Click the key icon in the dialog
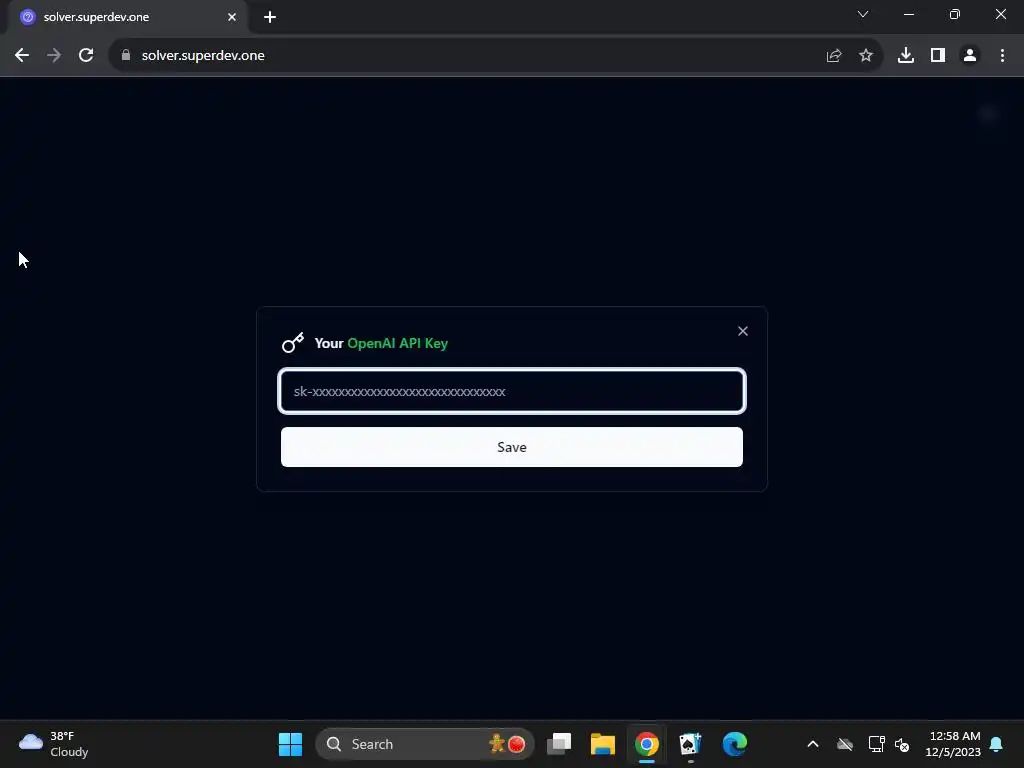The height and width of the screenshot is (768, 1024). 293,343
